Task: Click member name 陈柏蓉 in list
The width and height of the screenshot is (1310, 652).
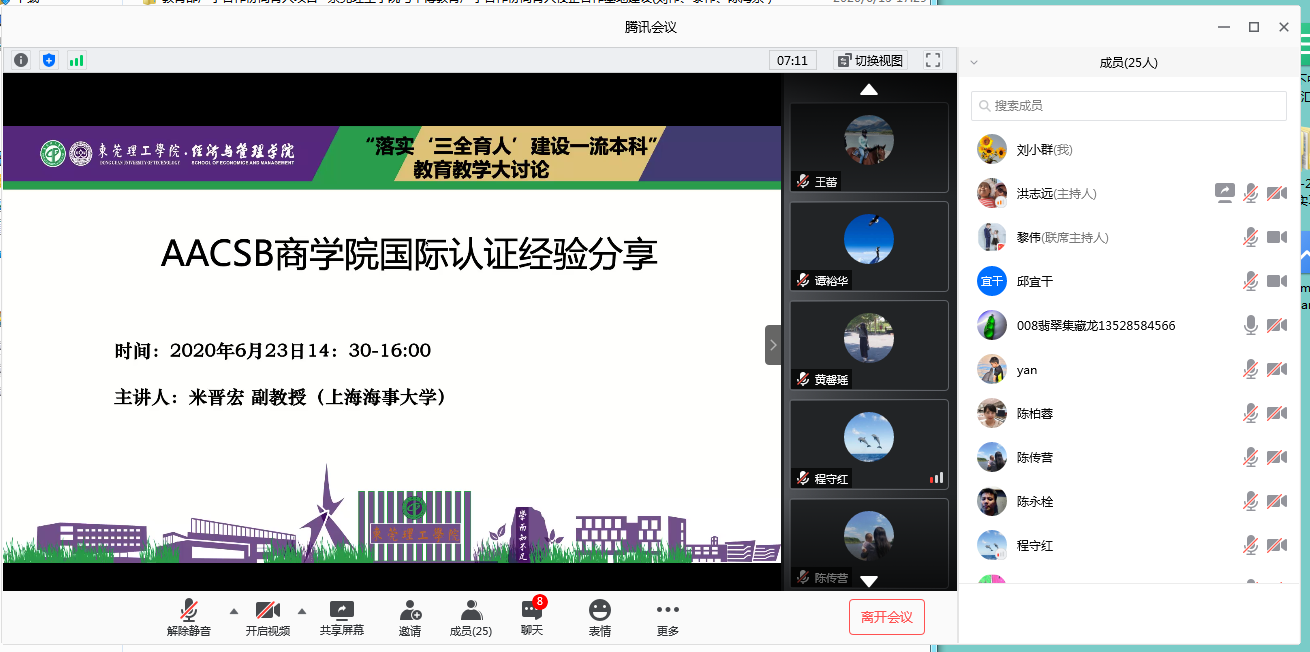Action: click(1035, 414)
